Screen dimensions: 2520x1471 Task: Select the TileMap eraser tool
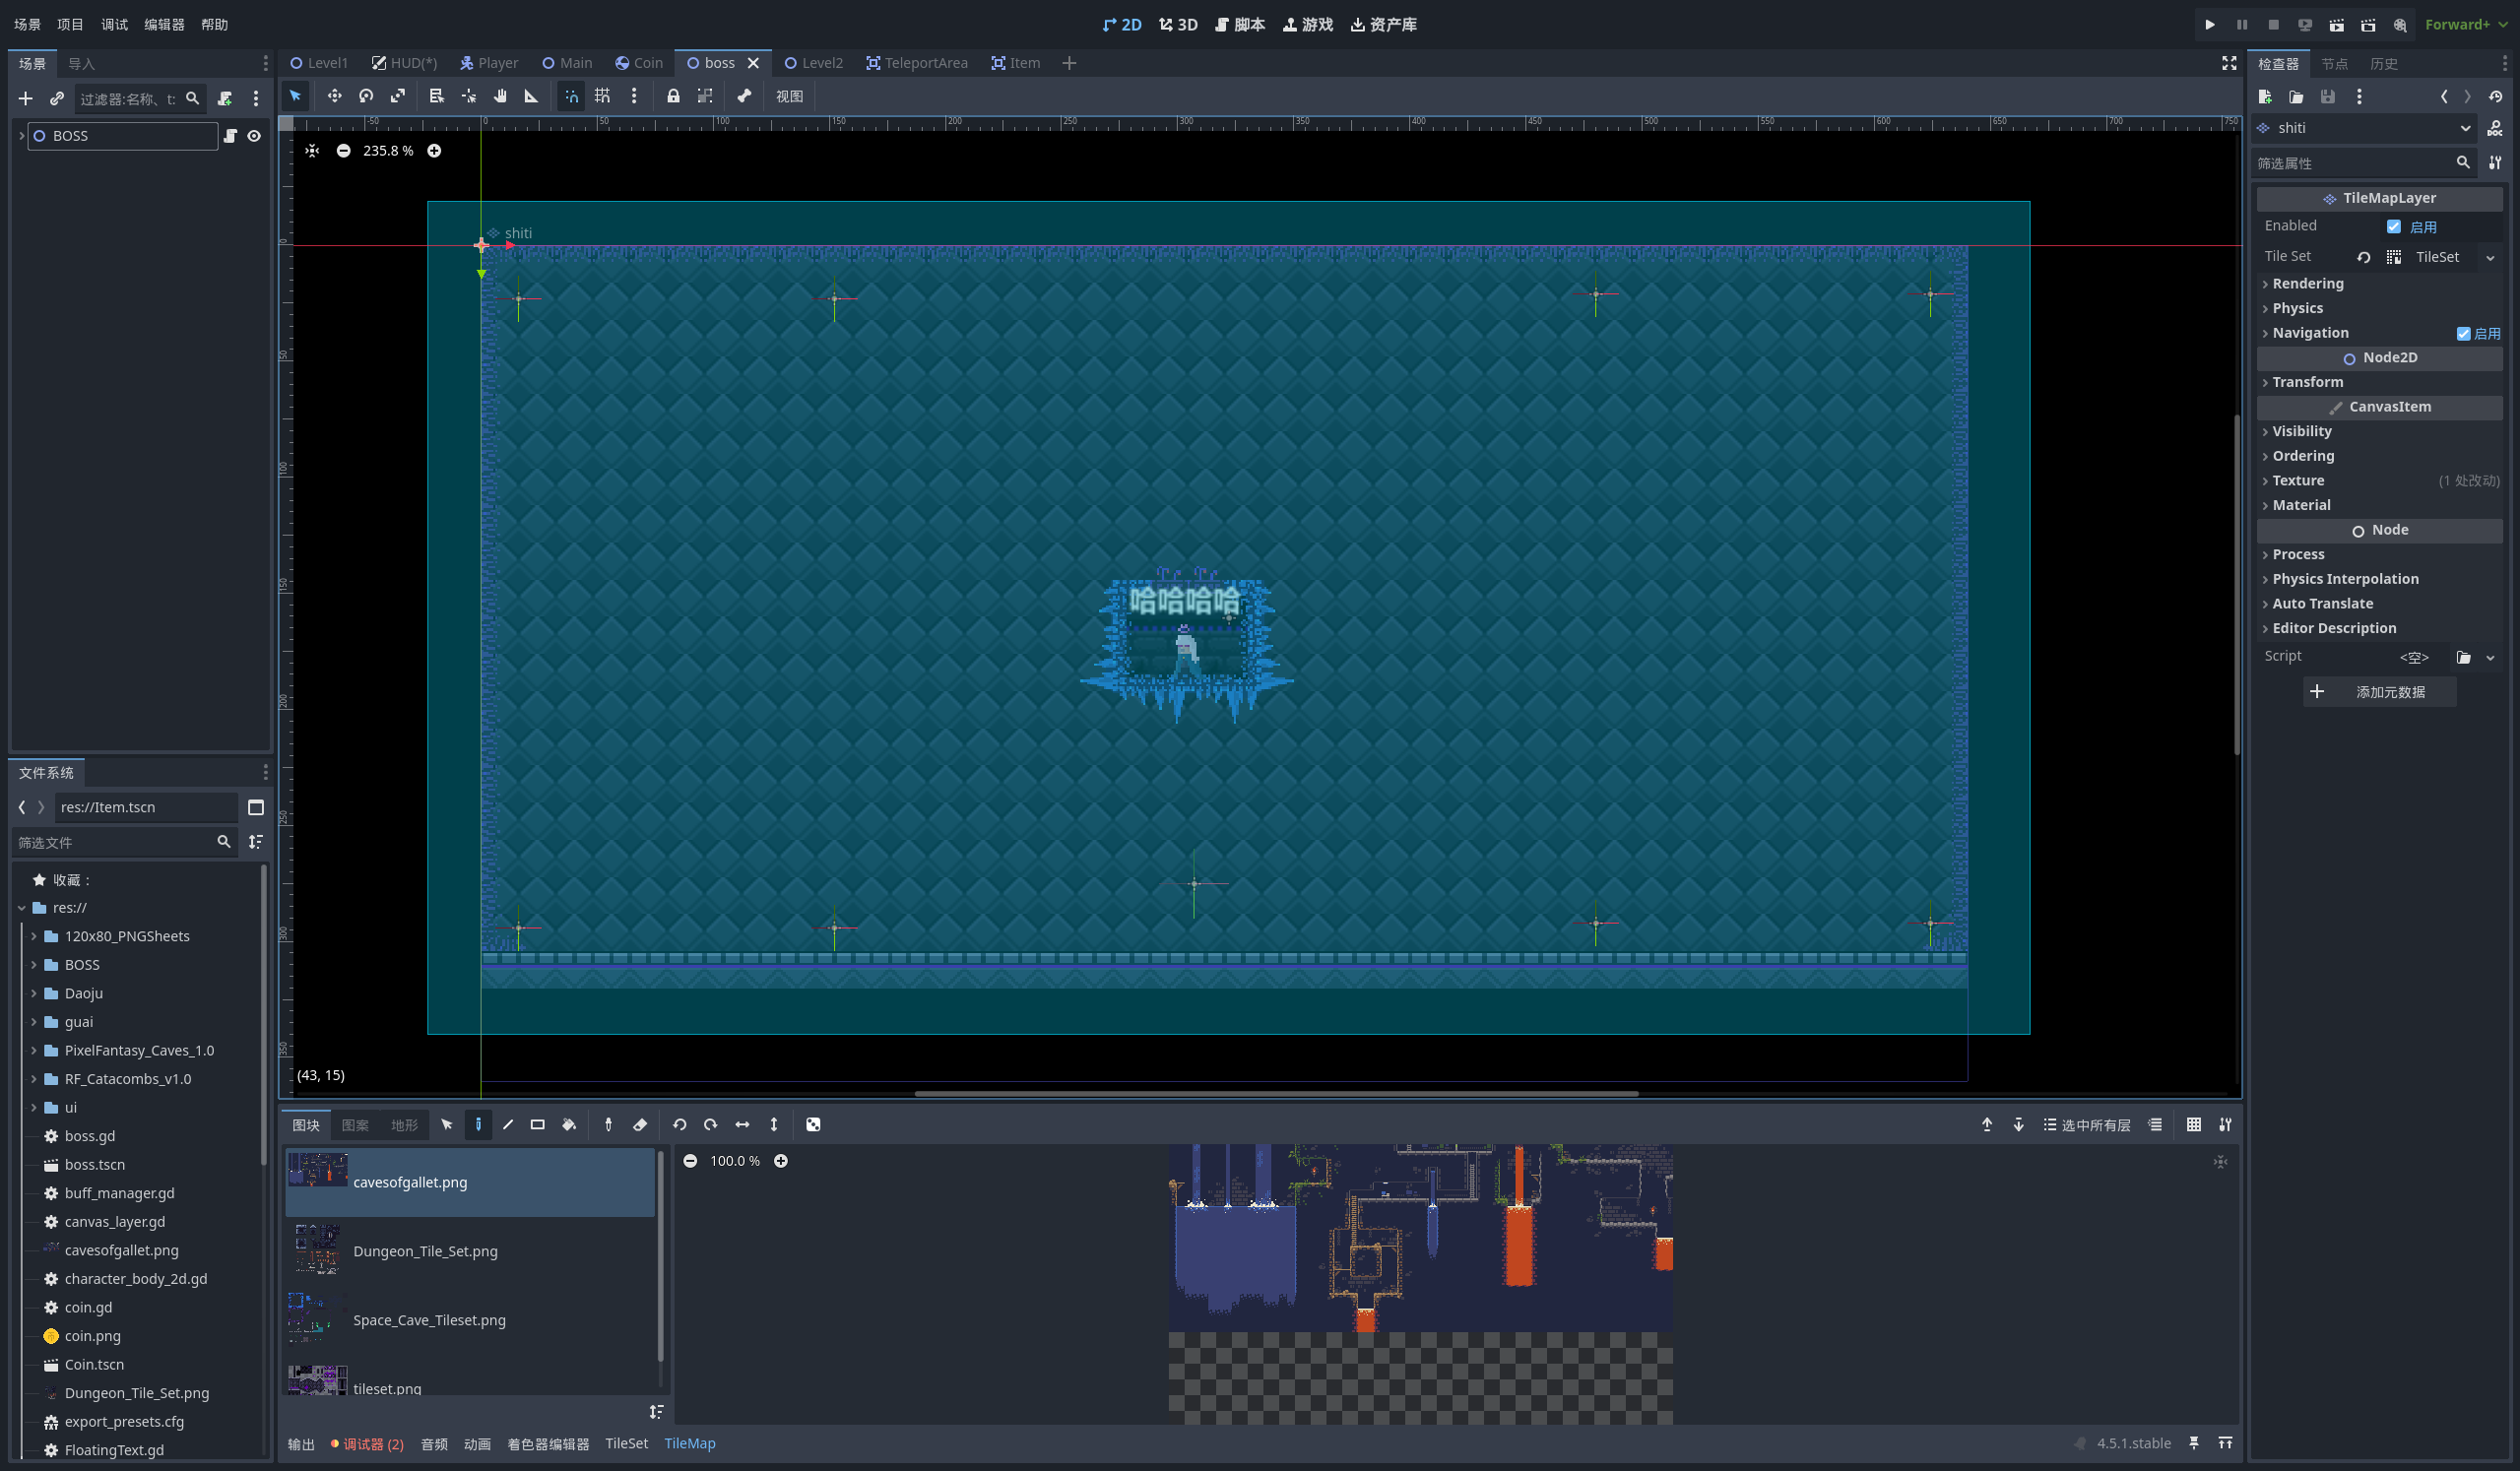[640, 1125]
